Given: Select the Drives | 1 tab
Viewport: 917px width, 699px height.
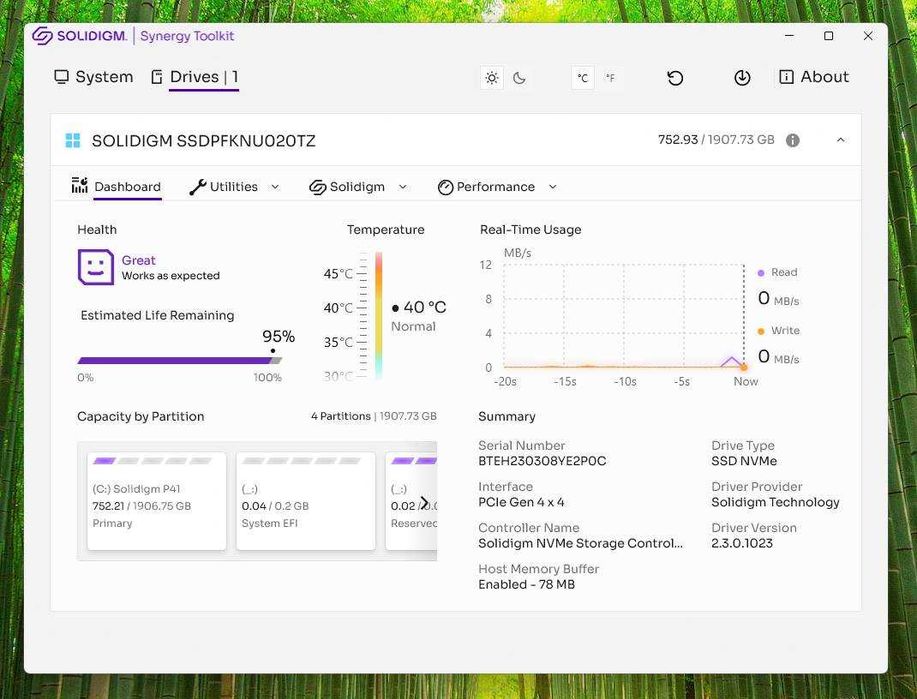Looking at the screenshot, I should coord(195,77).
